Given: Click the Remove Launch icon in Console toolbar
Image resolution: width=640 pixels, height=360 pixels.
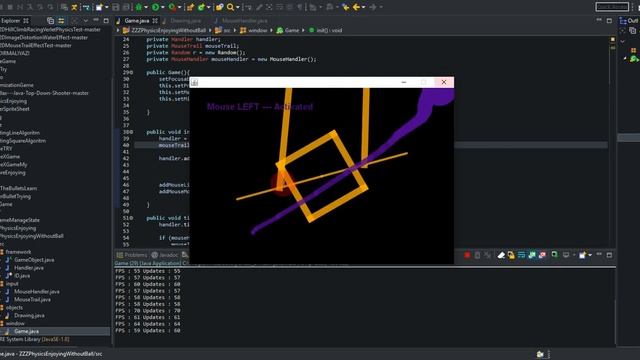Looking at the screenshot, I should (x=477, y=255).
